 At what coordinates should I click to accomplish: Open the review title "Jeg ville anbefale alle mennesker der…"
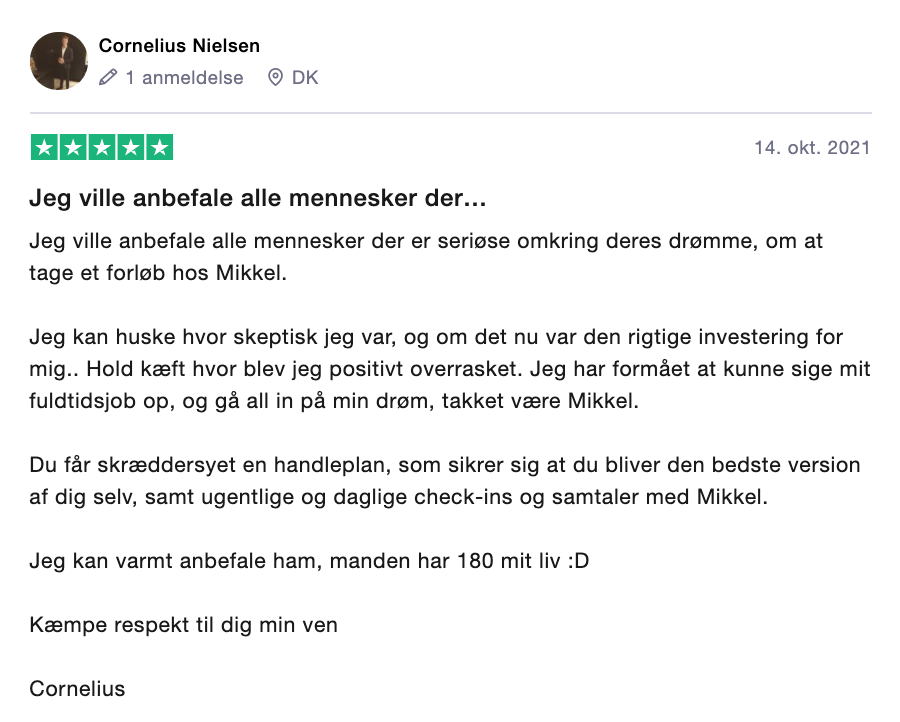258,198
